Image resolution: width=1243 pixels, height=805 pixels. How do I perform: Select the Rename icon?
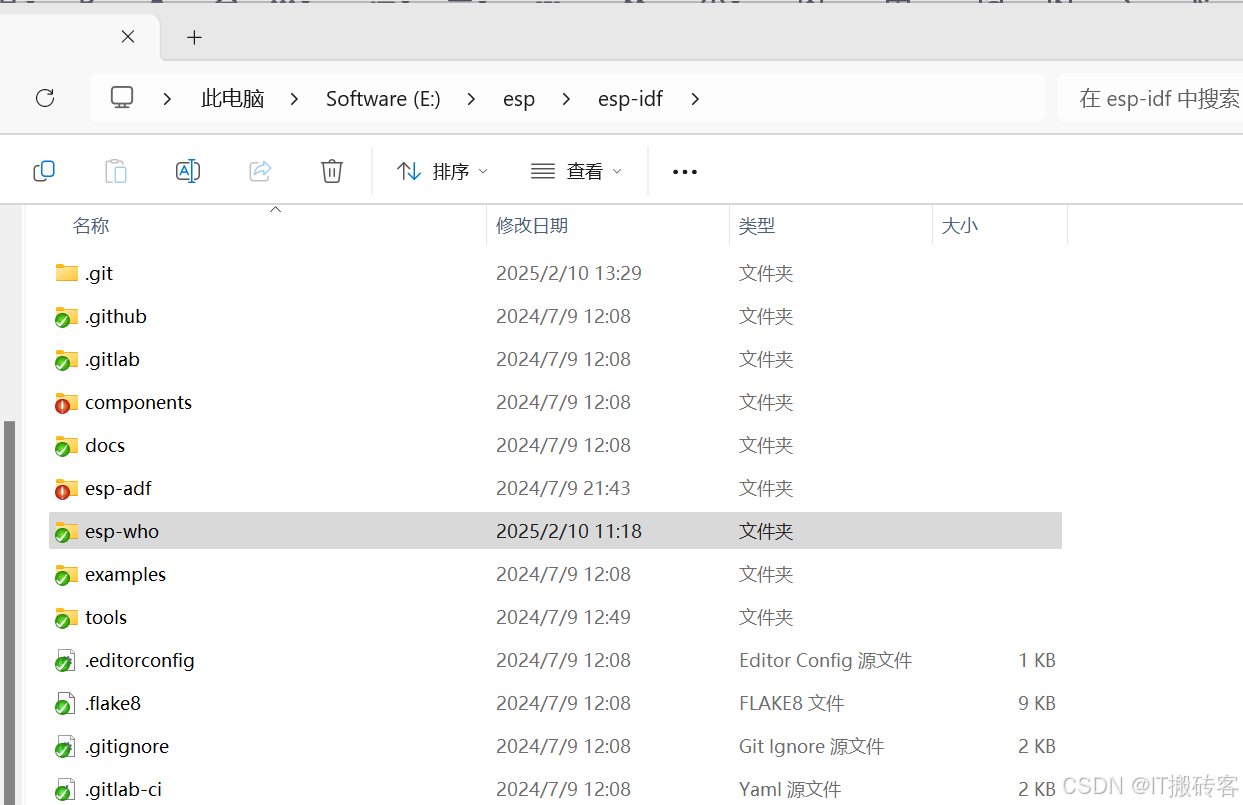(x=188, y=170)
